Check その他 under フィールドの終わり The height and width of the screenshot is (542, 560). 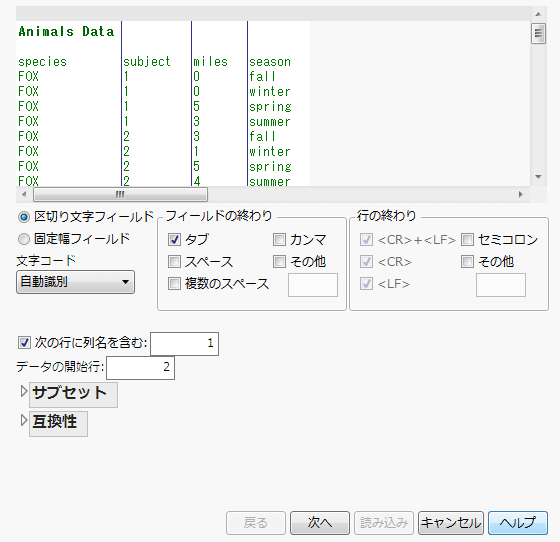pyautogui.click(x=279, y=261)
